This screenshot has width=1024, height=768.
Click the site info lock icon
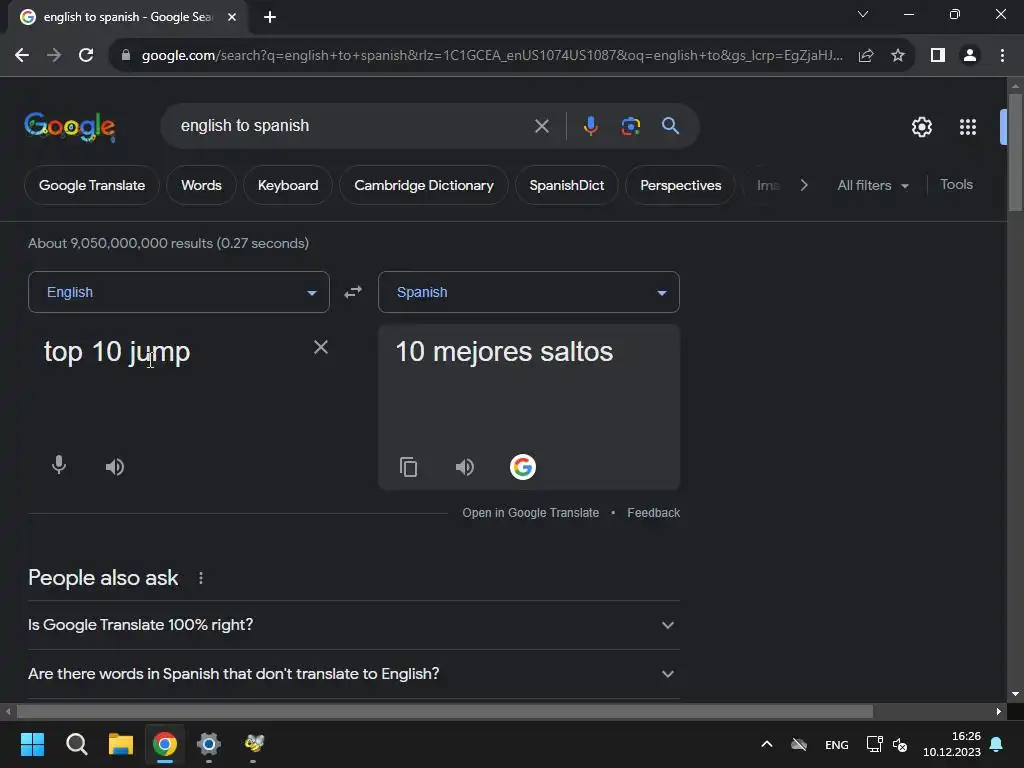(126, 56)
